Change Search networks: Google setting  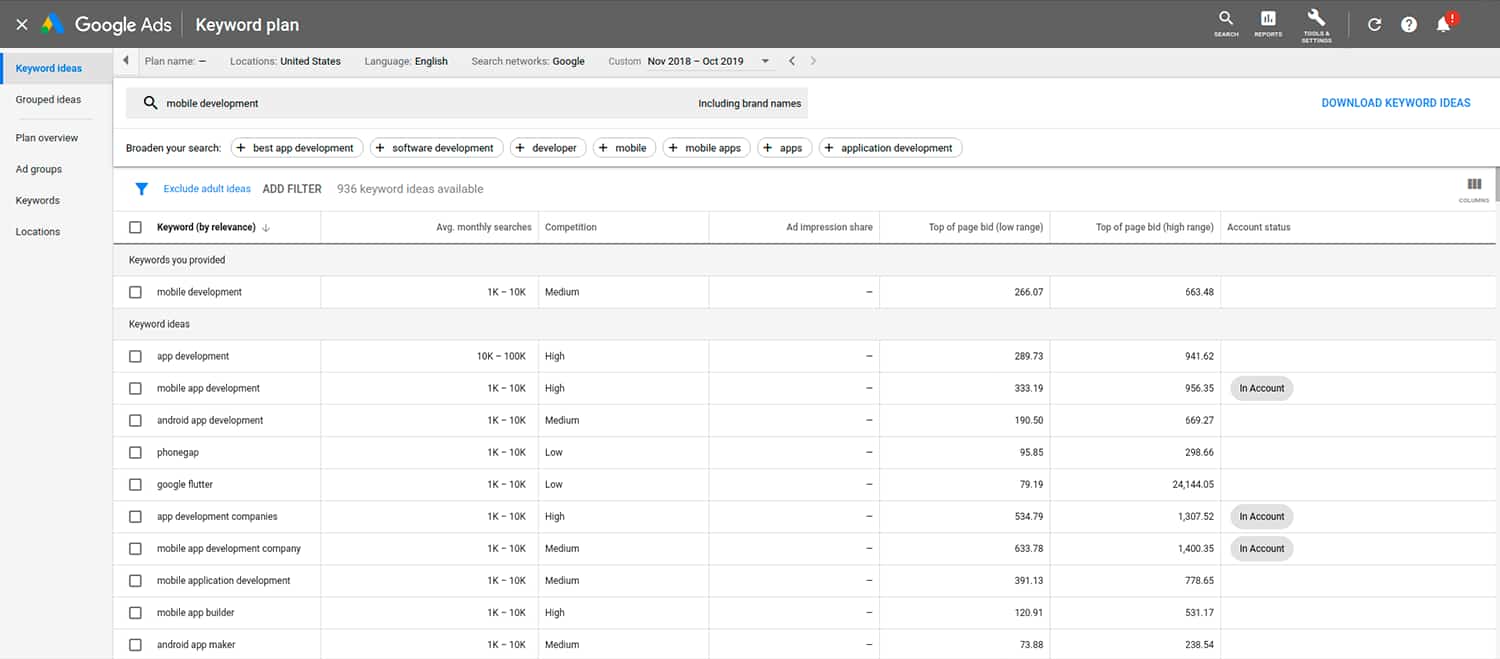click(x=528, y=61)
